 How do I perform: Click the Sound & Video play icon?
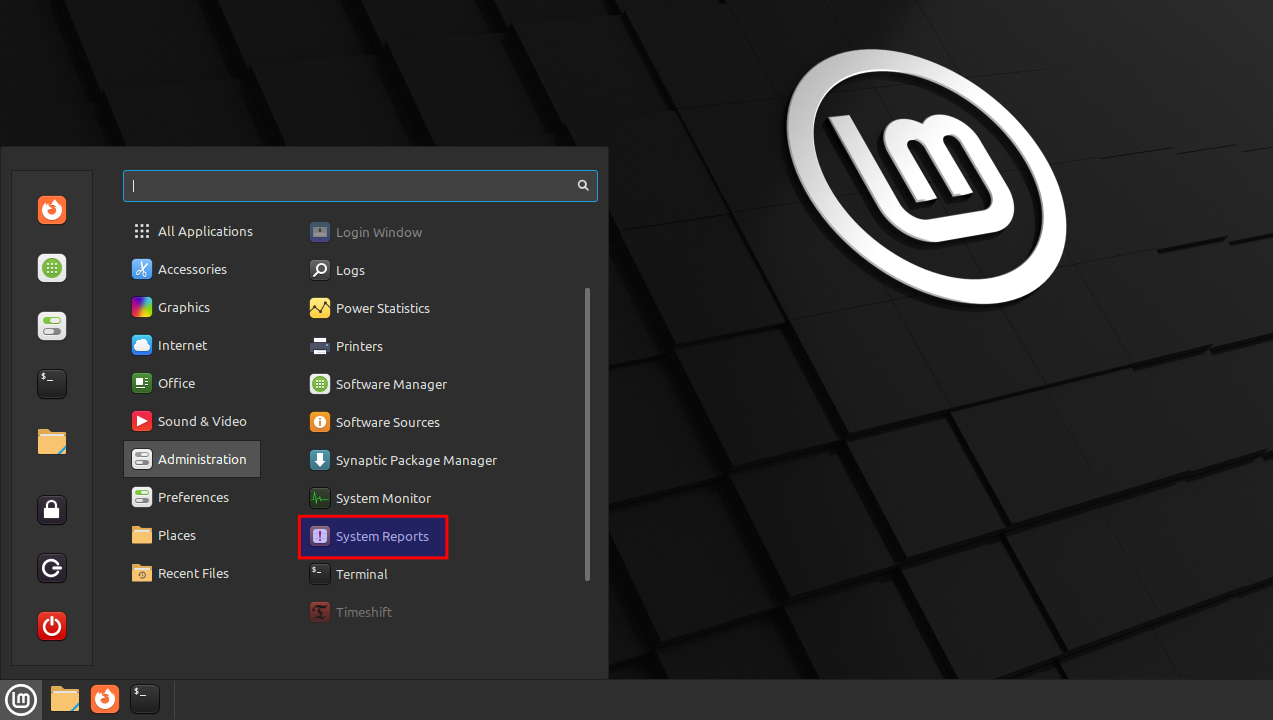(x=142, y=421)
